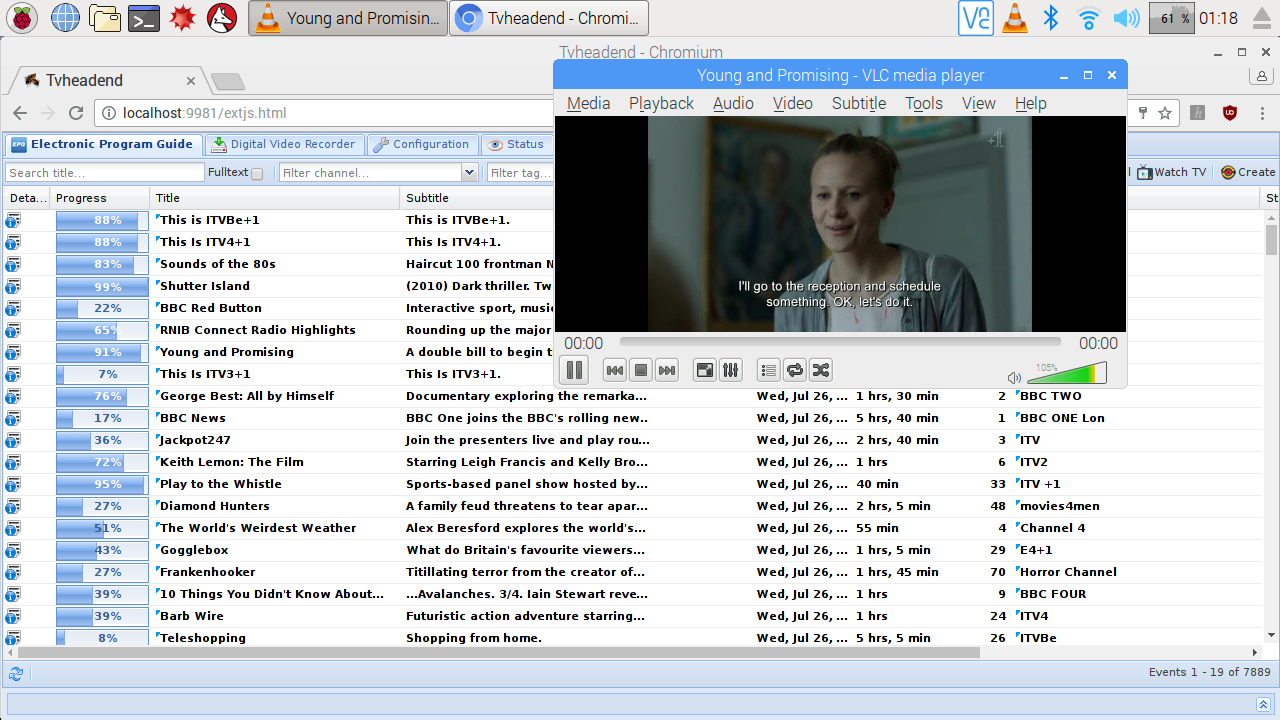Expand the Filter channel dropdown

(469, 173)
